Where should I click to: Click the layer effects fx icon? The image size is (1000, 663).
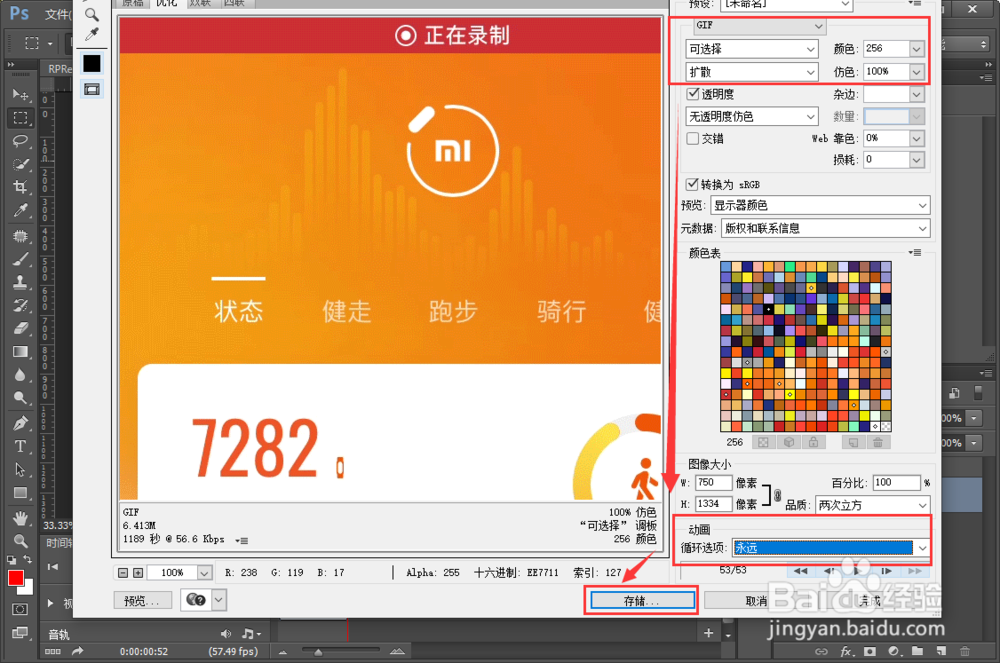(846, 651)
